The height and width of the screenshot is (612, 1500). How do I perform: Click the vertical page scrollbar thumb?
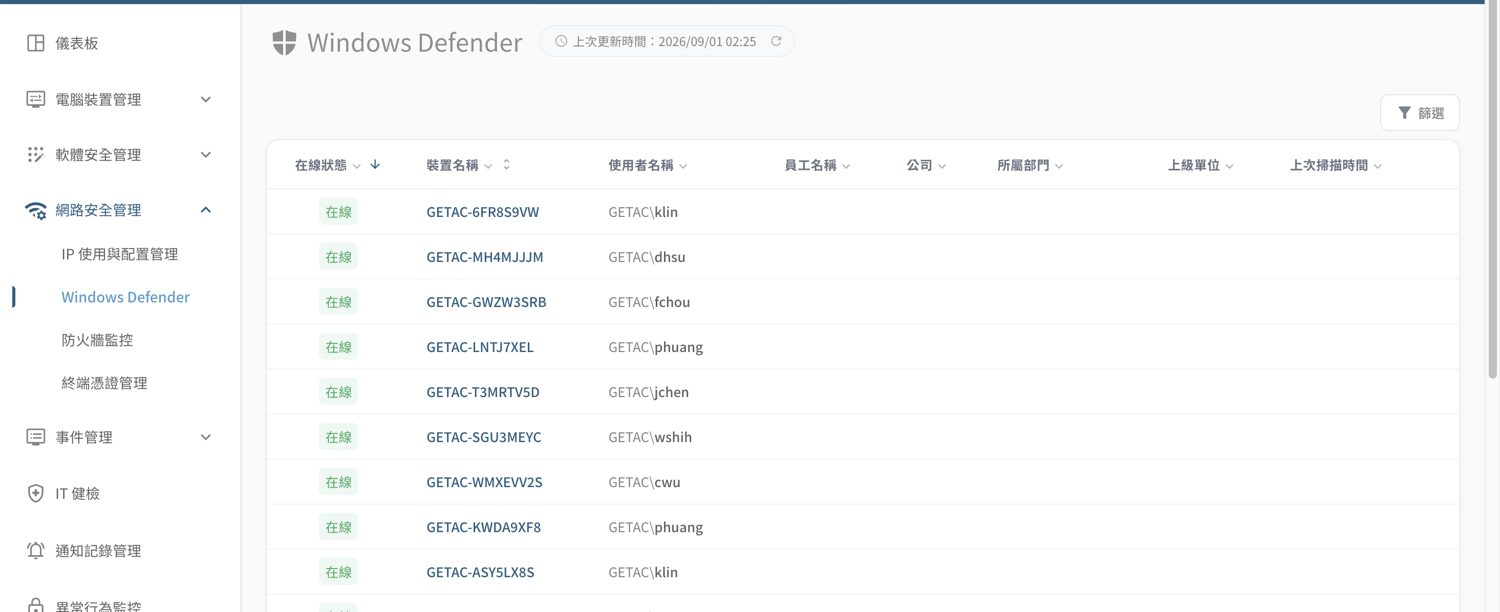click(x=1493, y=190)
